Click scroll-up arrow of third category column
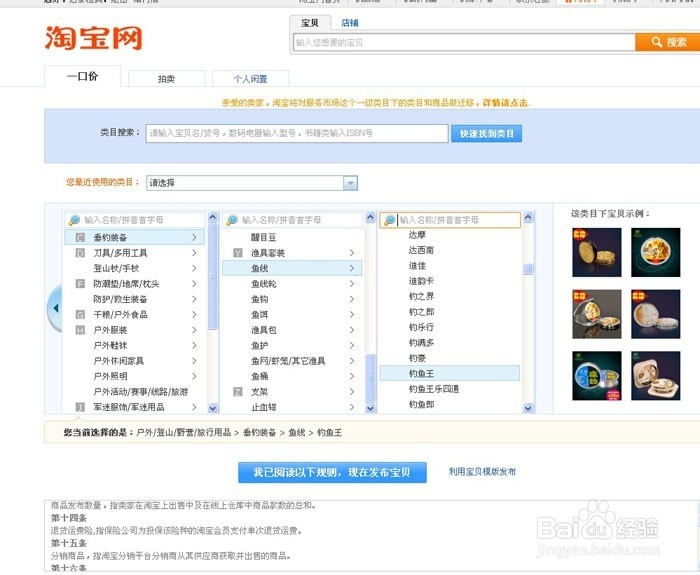700x575 pixels. 528,217
